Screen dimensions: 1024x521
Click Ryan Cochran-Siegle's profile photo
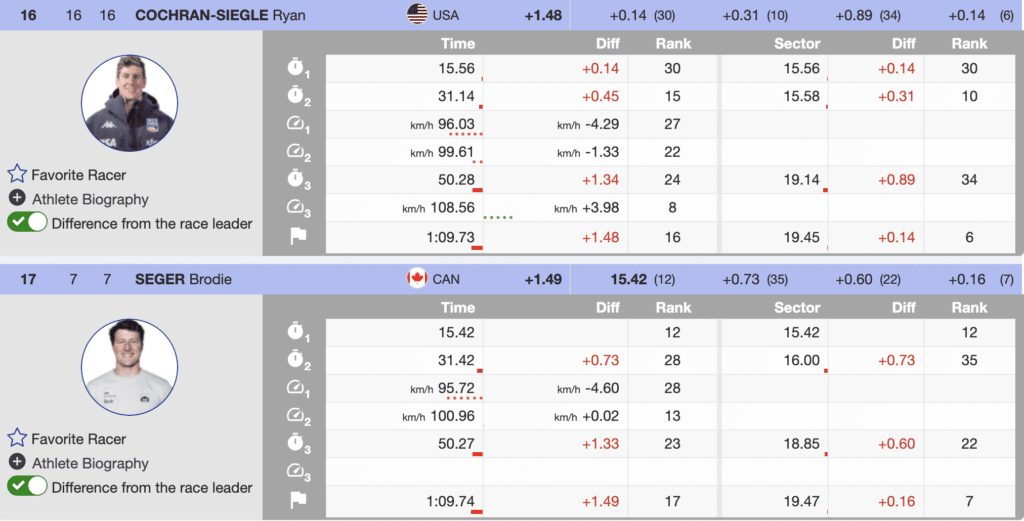[x=130, y=104]
